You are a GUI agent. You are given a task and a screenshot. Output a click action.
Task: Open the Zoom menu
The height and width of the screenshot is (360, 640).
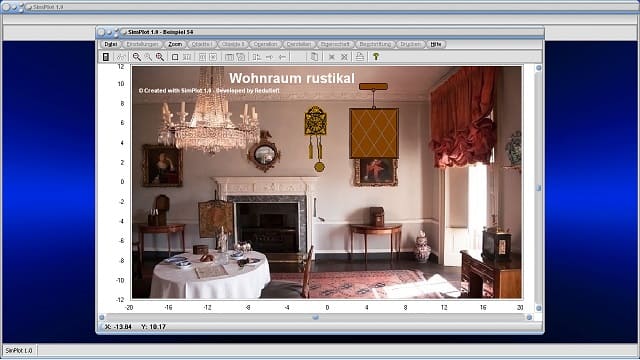[x=175, y=44]
